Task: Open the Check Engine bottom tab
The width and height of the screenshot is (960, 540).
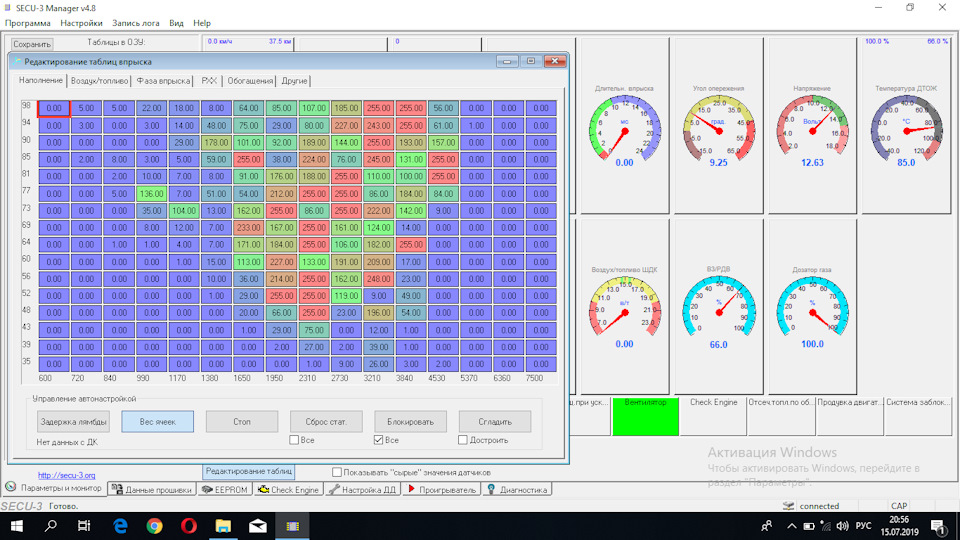Action: (288, 490)
